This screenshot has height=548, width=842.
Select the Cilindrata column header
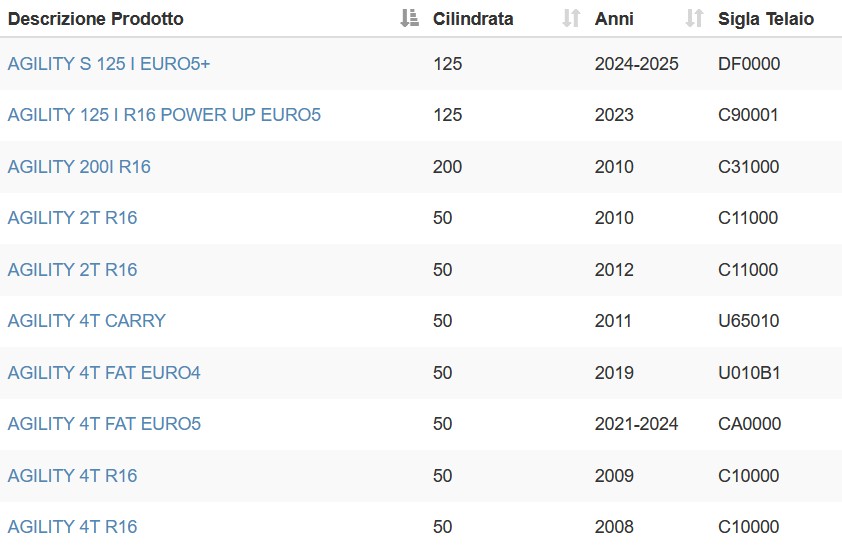tap(473, 19)
